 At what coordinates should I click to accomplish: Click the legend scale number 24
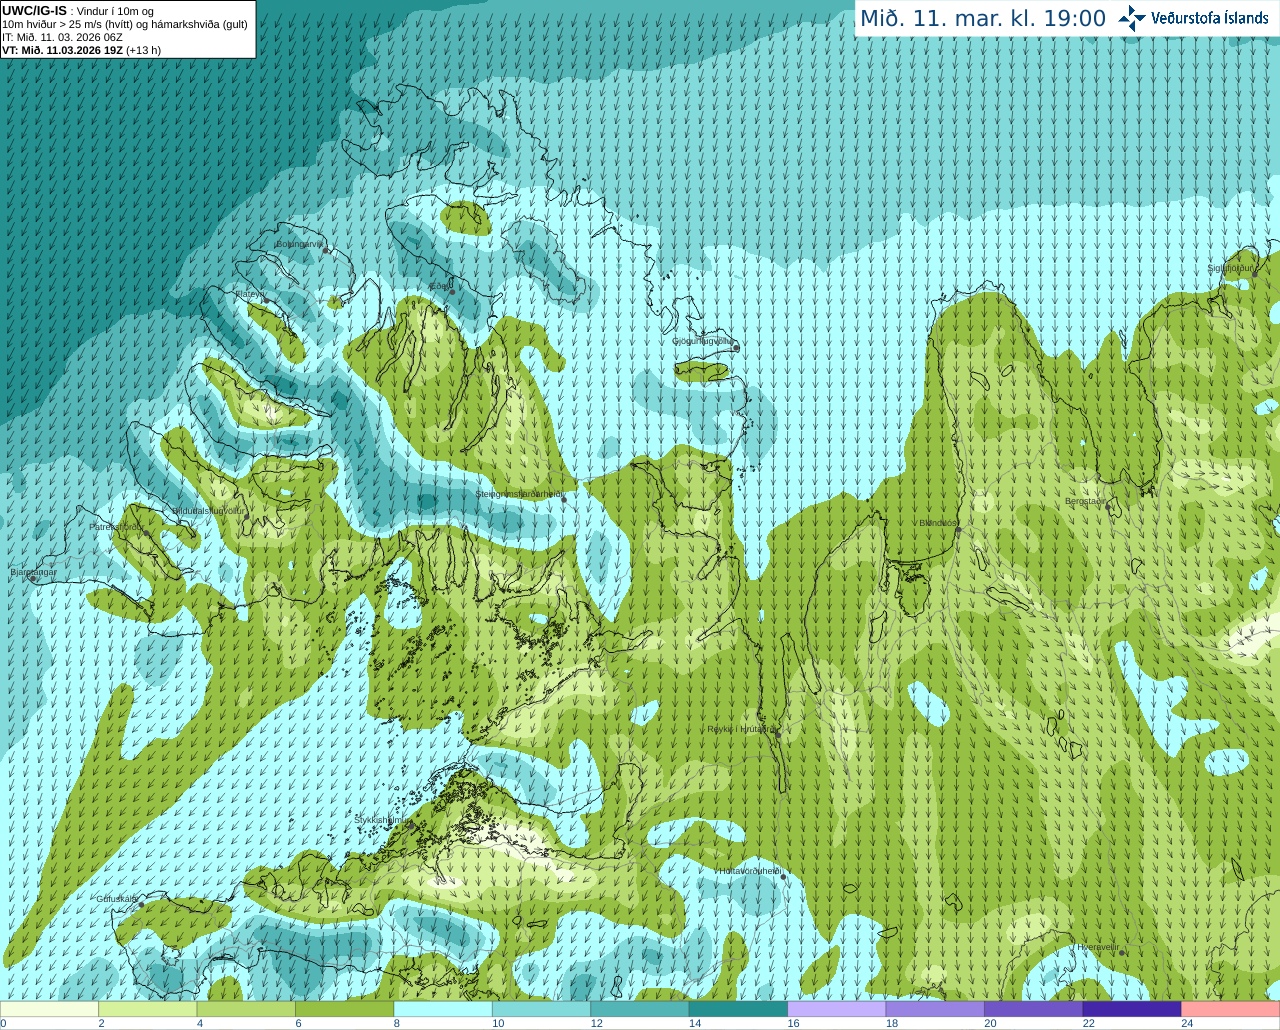1187,1023
